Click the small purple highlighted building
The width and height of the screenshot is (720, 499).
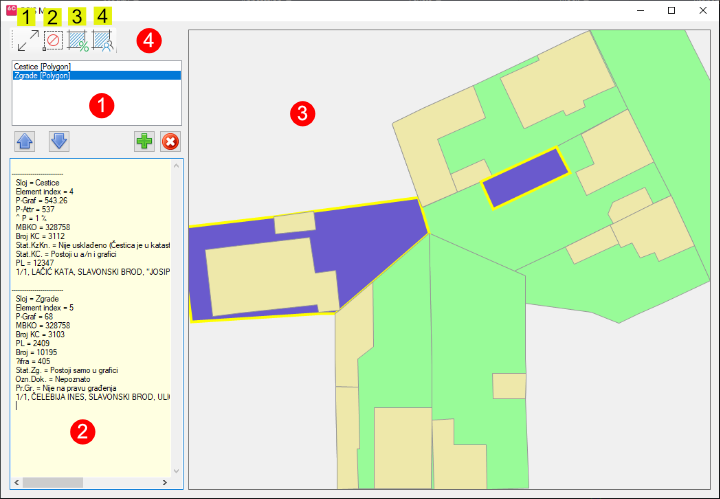pyautogui.click(x=525, y=177)
